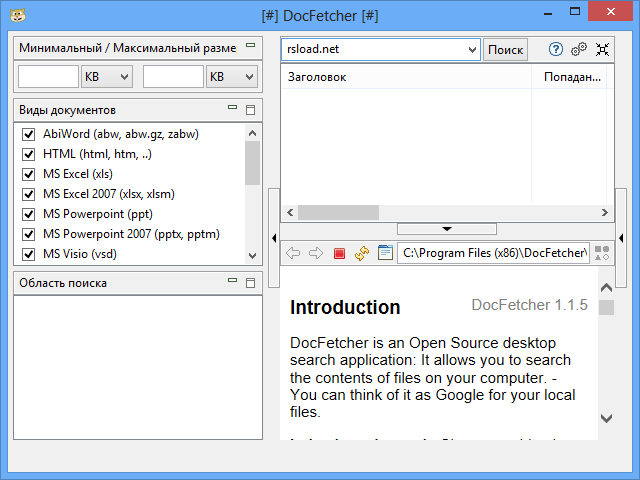
Task: Open minimum size KB unit dropdown
Action: pyautogui.click(x=107, y=77)
